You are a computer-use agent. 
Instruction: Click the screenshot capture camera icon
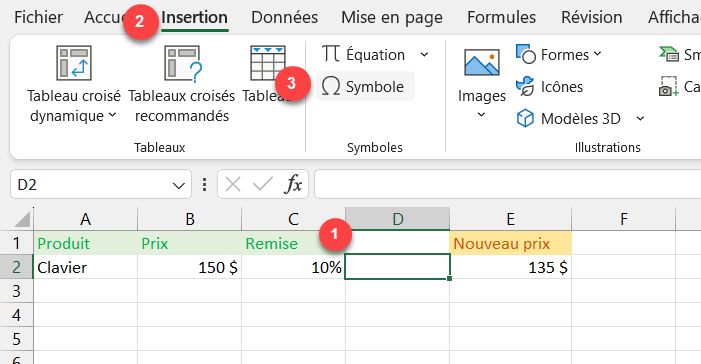pos(668,86)
